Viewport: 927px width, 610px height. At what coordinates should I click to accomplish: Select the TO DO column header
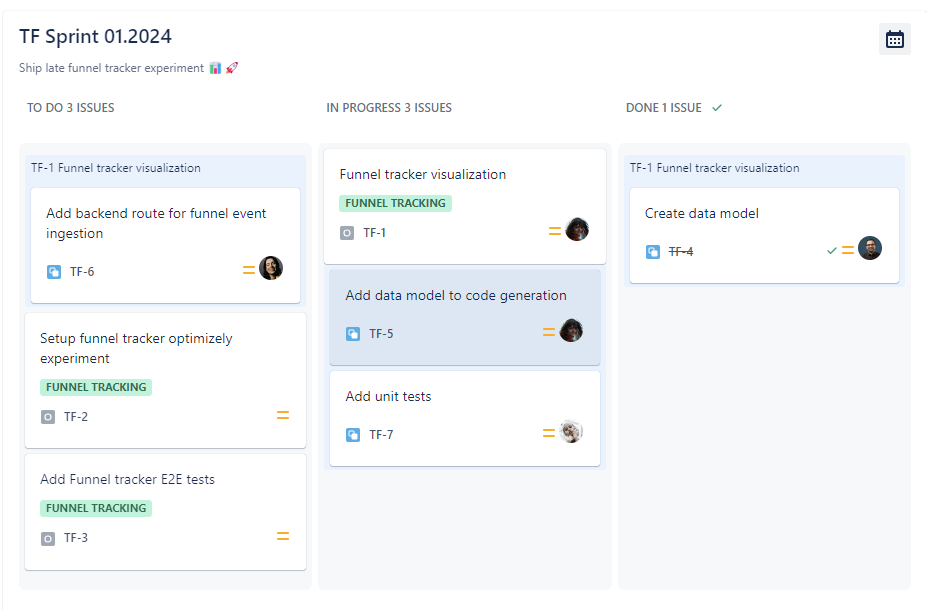[x=70, y=108]
